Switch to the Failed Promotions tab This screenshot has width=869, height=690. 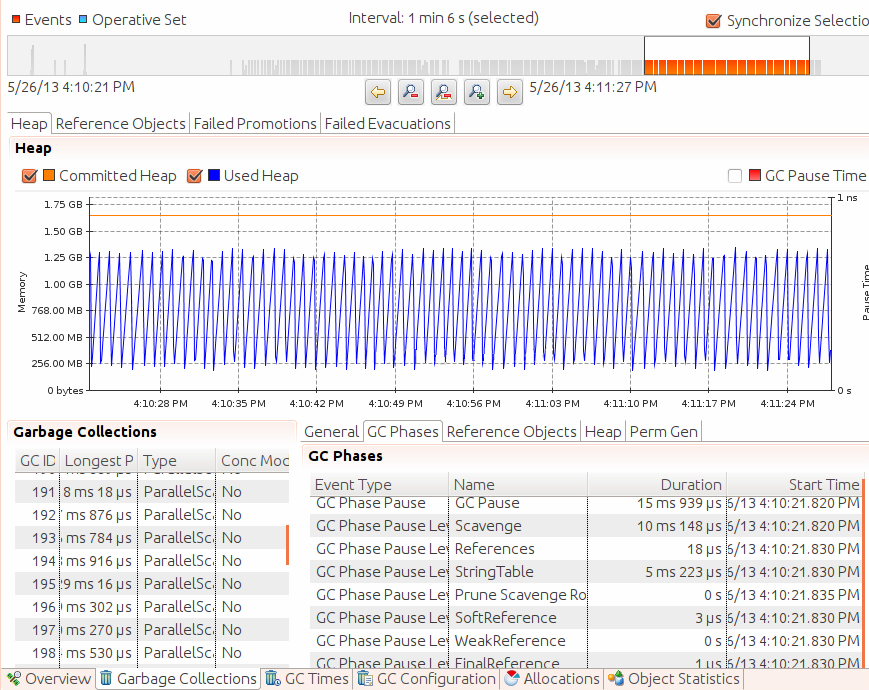click(x=255, y=124)
